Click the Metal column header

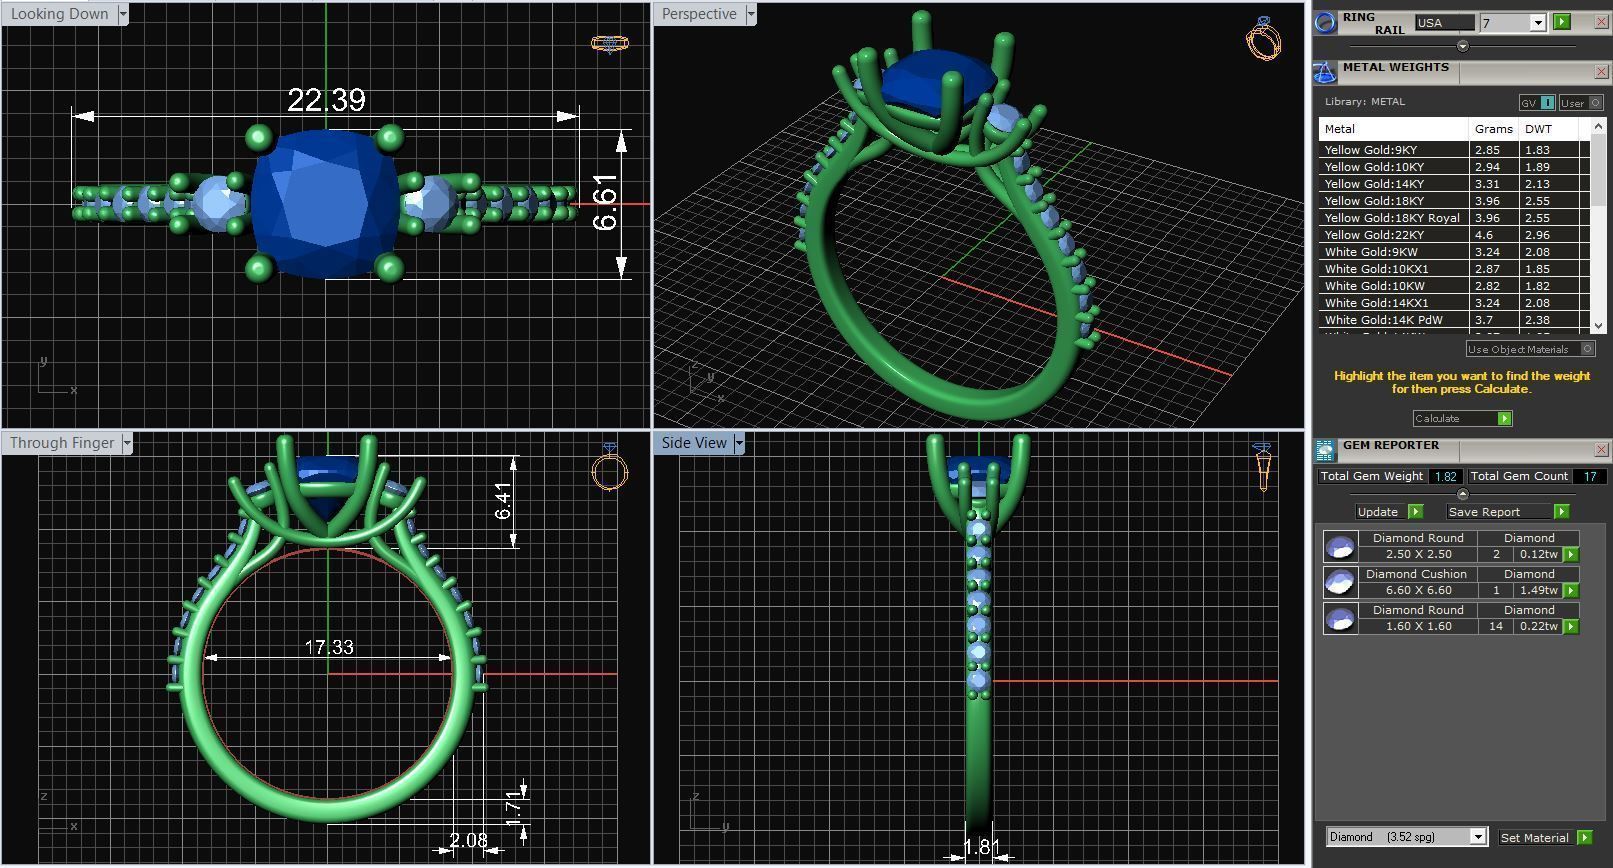tap(1394, 129)
